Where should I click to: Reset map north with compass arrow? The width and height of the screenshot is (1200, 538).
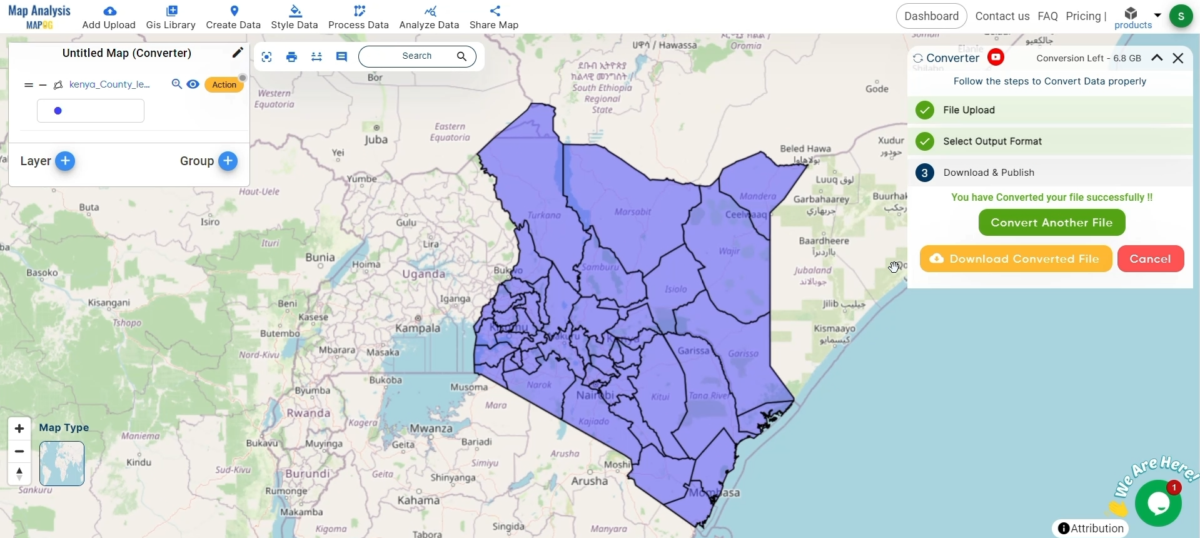[19, 473]
